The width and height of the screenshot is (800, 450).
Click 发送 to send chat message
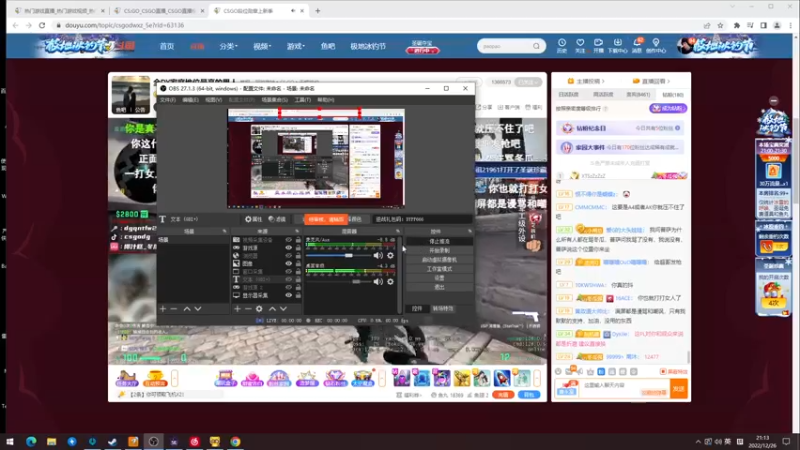click(679, 389)
